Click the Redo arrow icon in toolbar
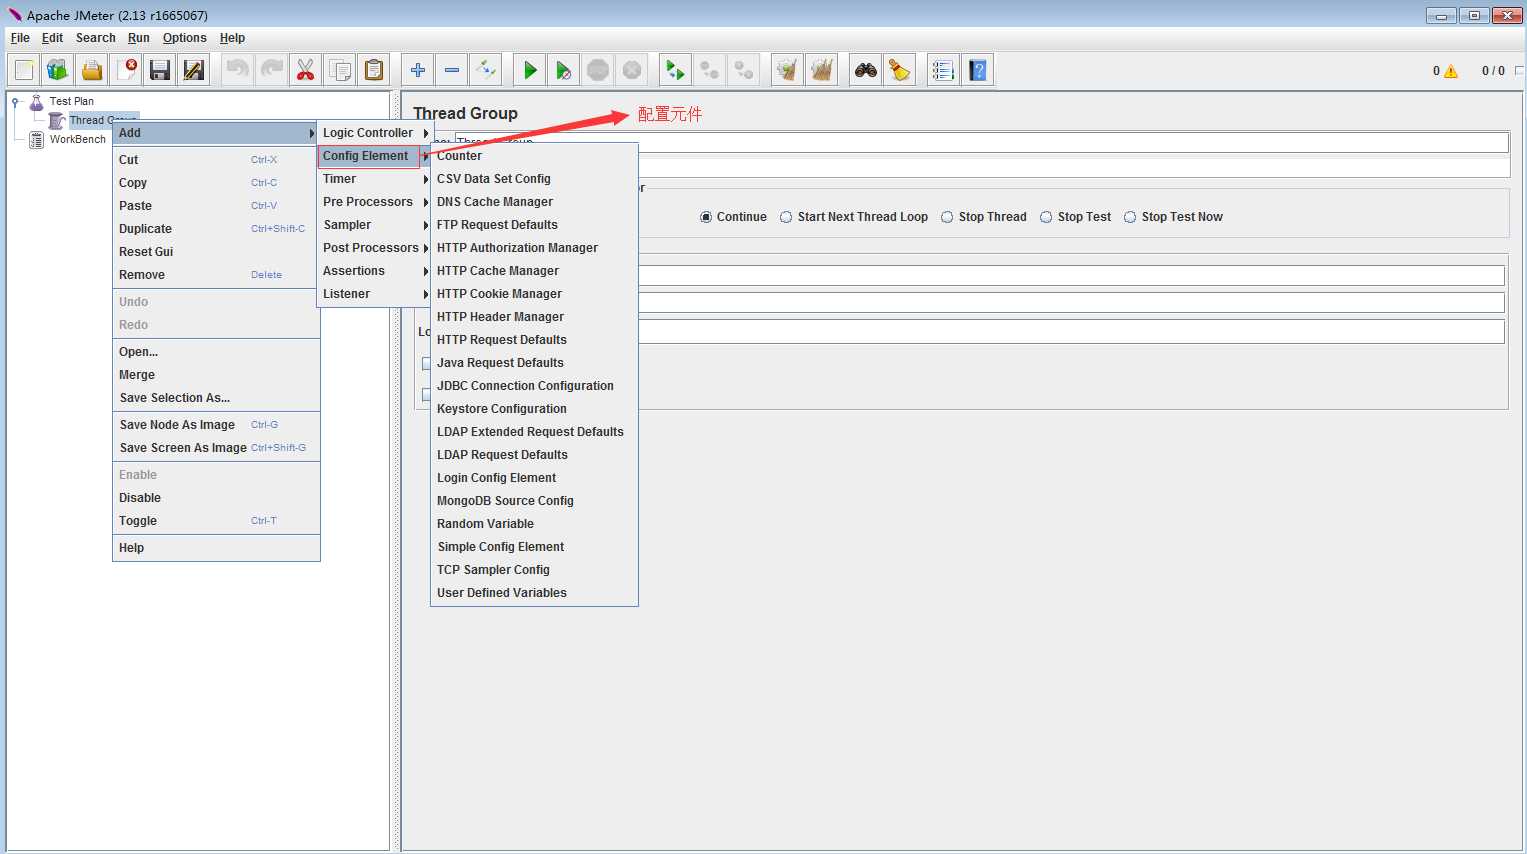The image size is (1527, 854). (x=272, y=70)
